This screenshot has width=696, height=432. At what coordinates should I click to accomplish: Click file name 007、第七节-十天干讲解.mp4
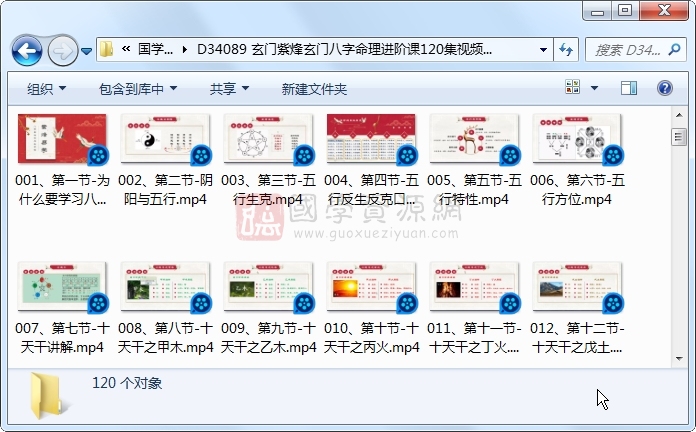click(62, 337)
